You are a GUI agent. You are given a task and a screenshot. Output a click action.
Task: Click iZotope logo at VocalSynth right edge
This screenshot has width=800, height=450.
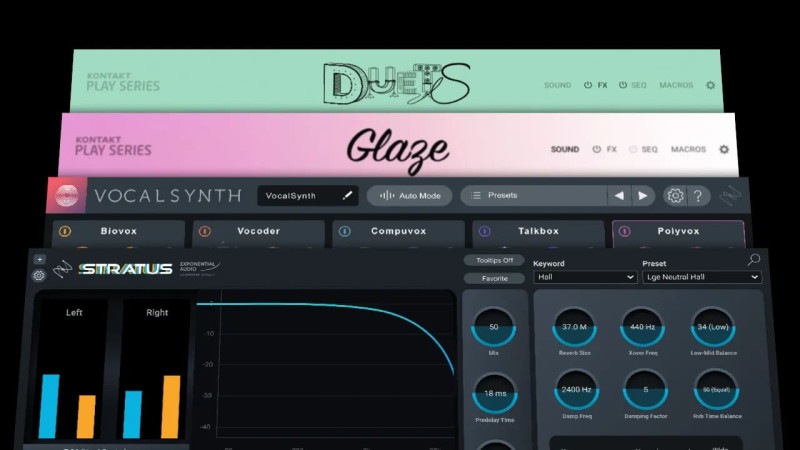(730, 196)
